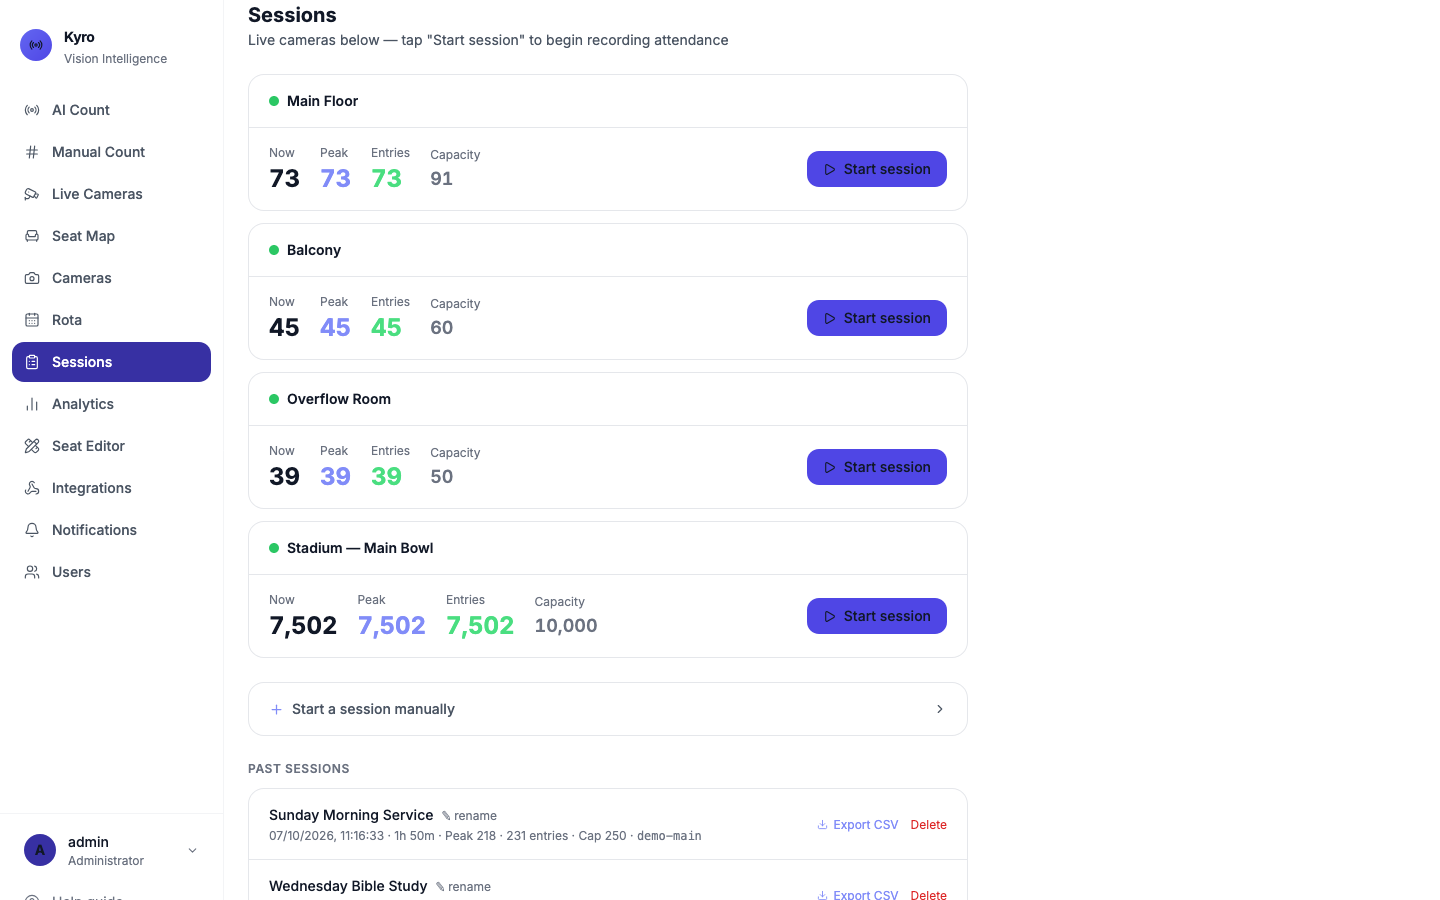Expand the Start a session manually row
The image size is (1440, 900).
coord(608,709)
